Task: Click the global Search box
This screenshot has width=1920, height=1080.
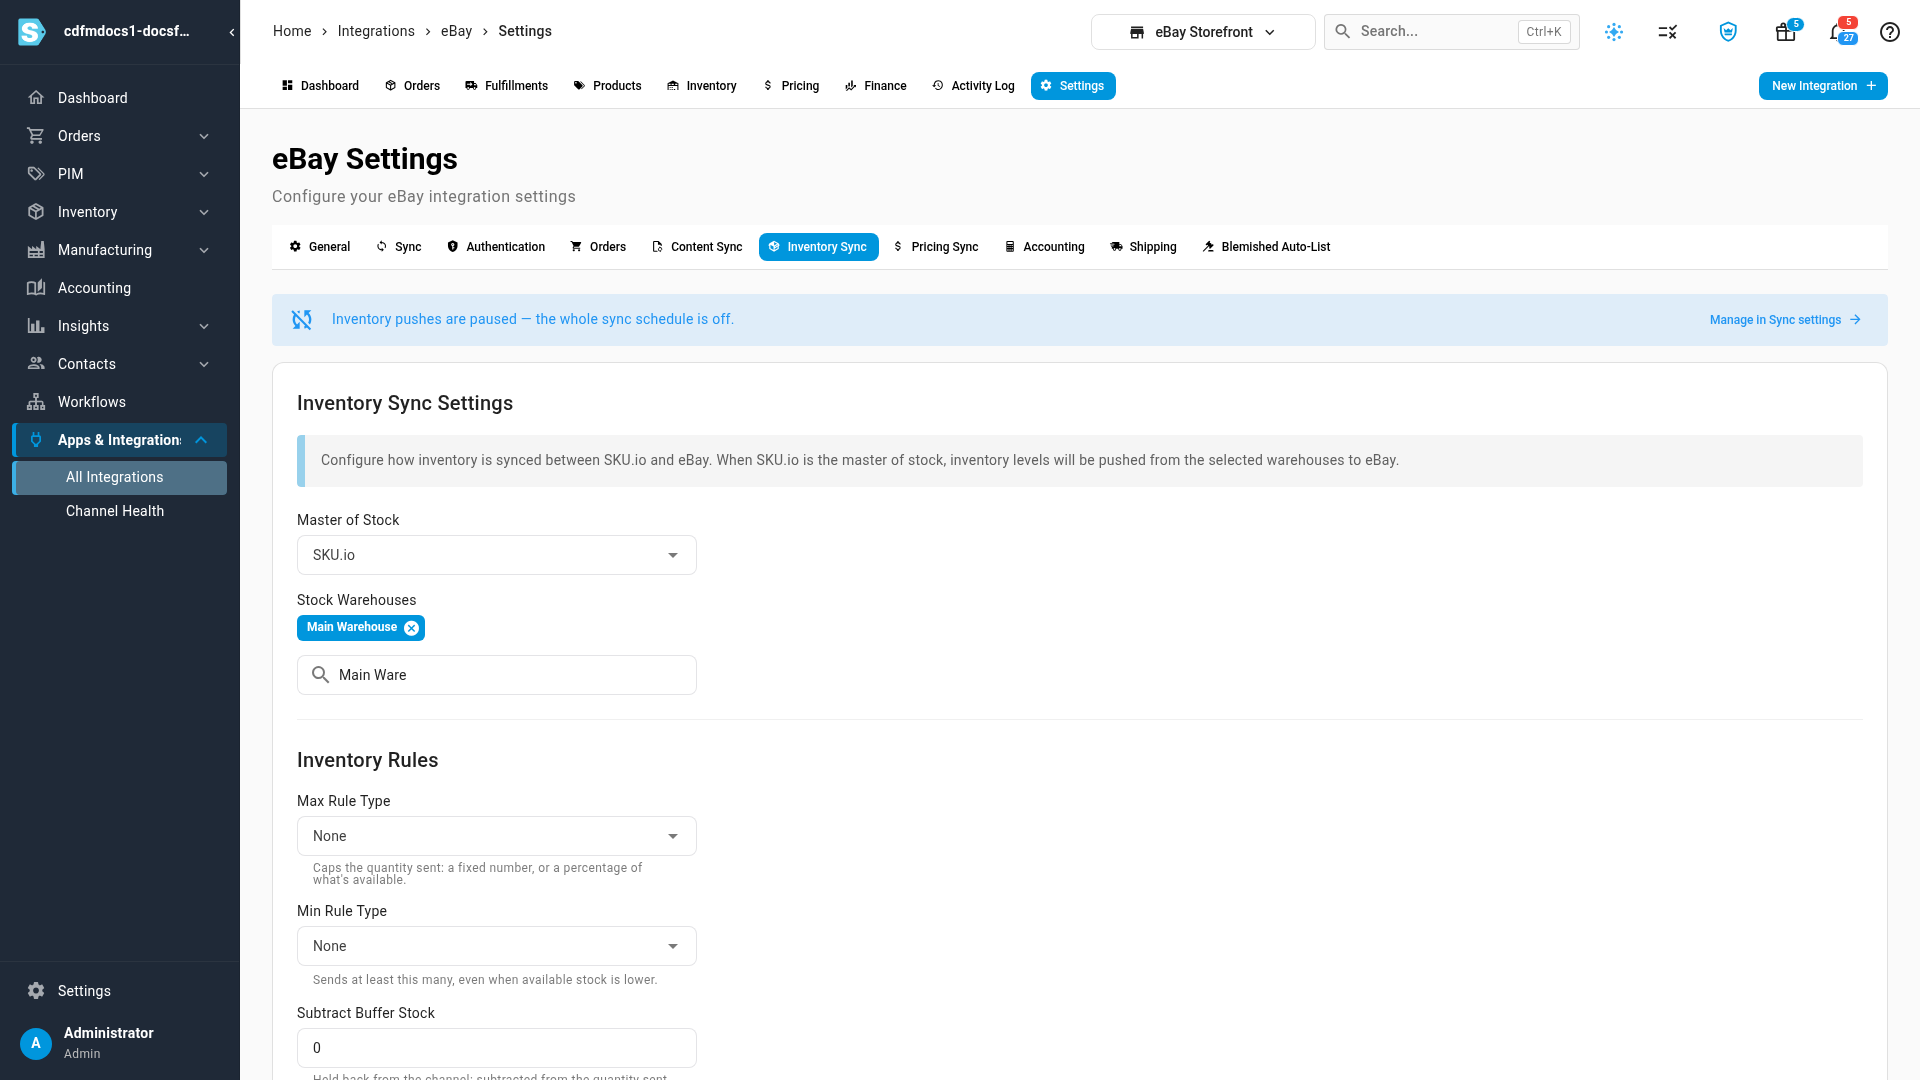Action: (1452, 32)
